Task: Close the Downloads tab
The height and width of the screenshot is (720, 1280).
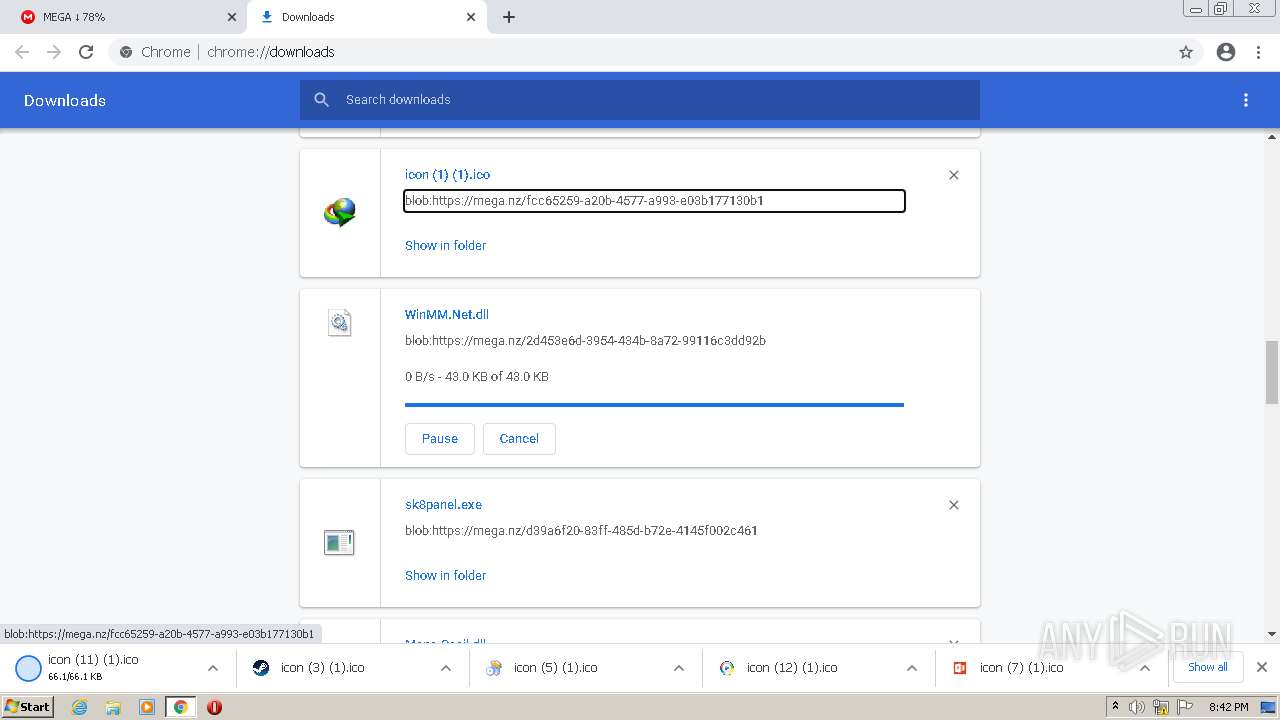Action: pos(471,17)
